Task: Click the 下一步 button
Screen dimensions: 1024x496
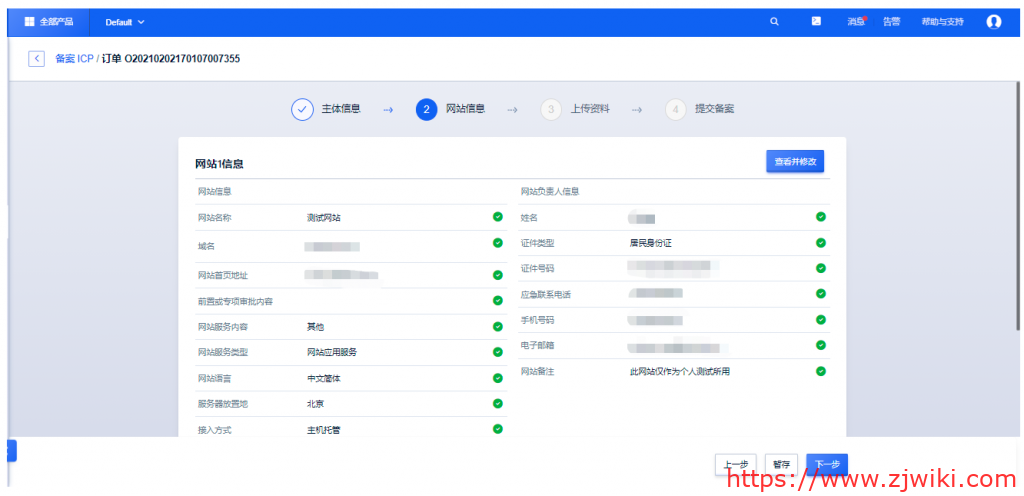Action: 827,465
